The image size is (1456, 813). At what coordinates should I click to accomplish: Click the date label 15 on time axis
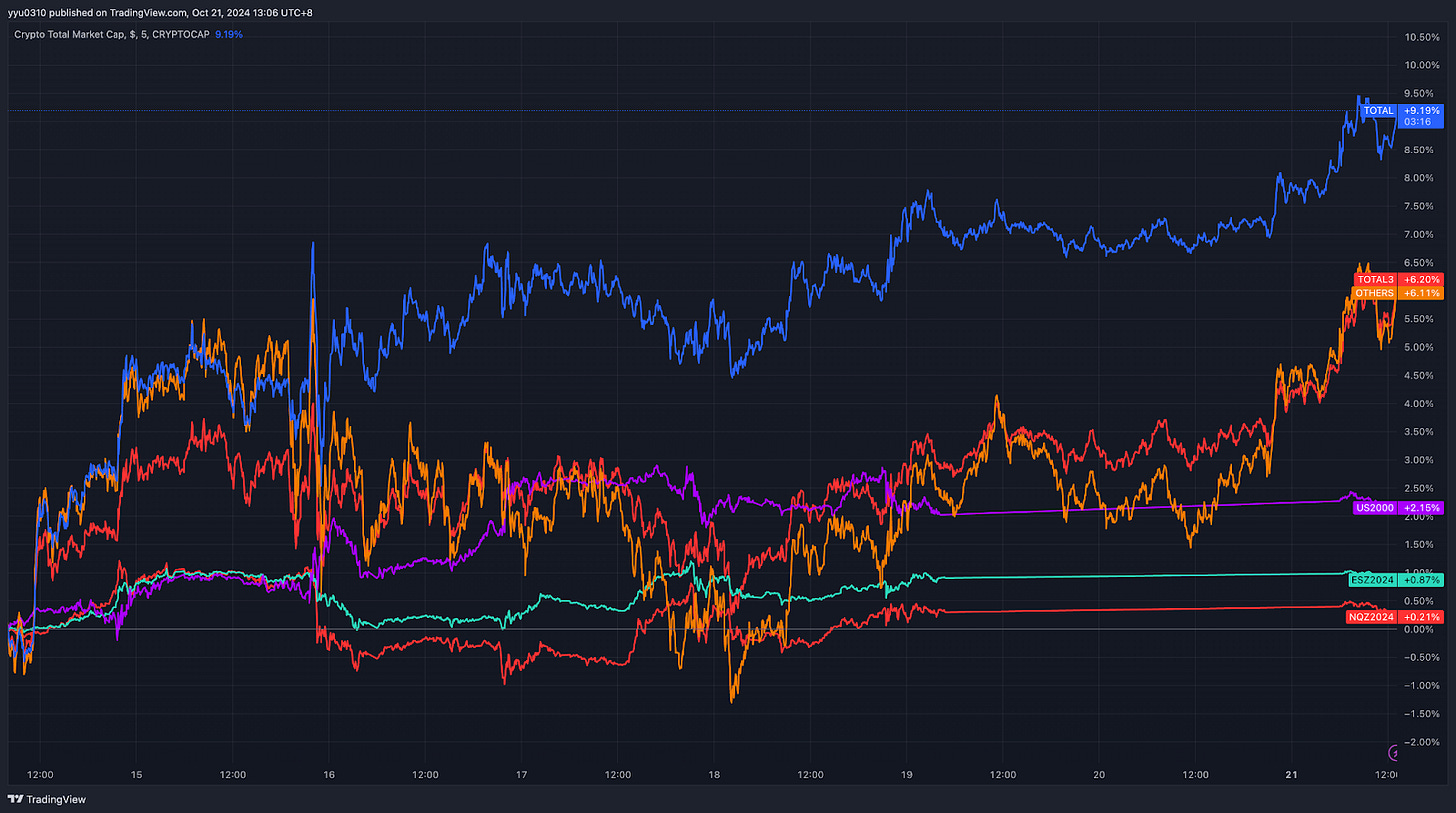click(136, 774)
